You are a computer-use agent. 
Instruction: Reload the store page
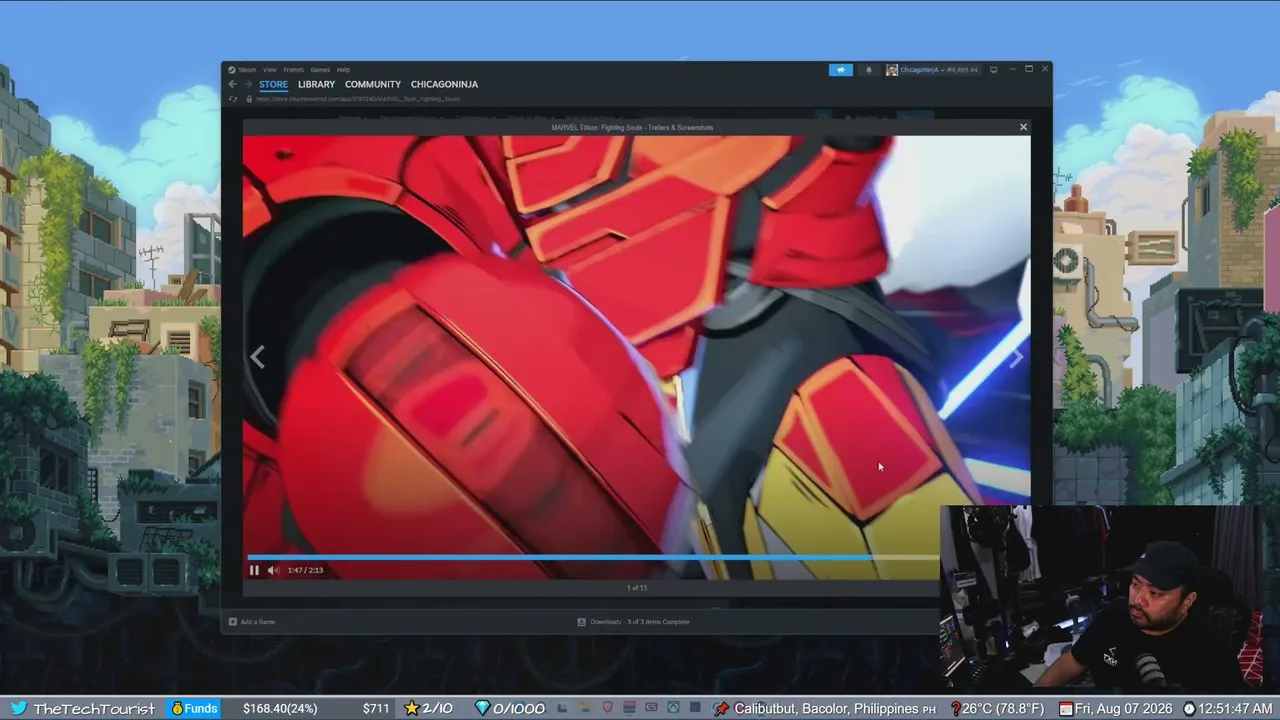click(232, 99)
